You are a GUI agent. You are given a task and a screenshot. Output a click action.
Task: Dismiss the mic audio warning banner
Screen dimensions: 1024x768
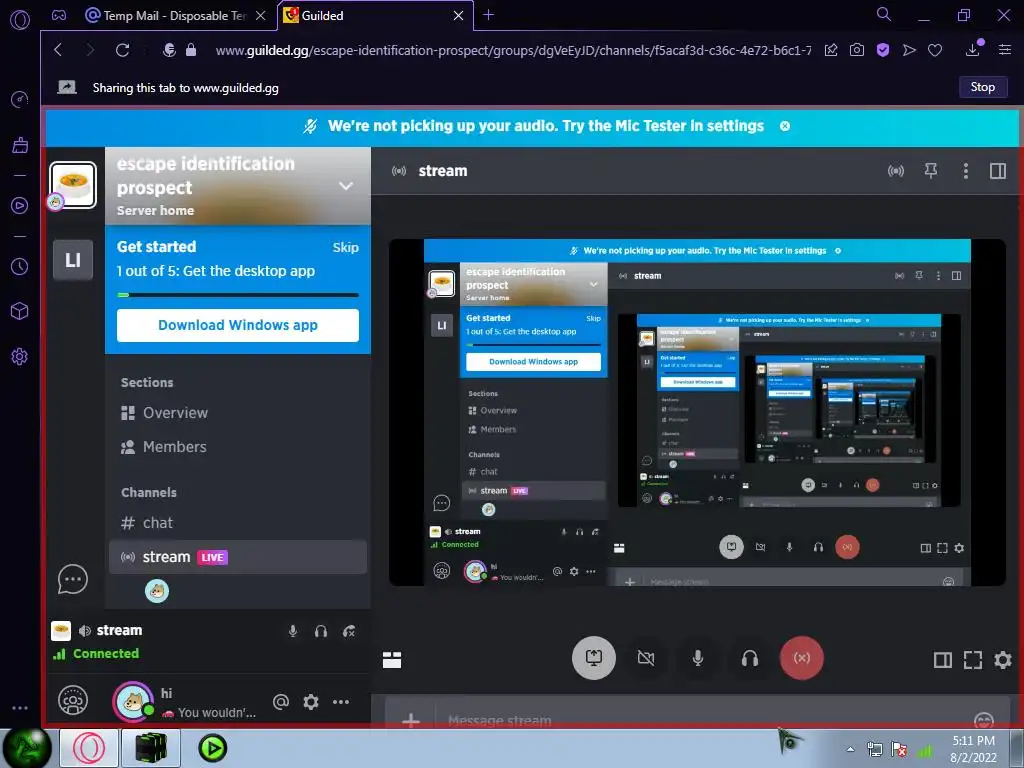pos(785,126)
